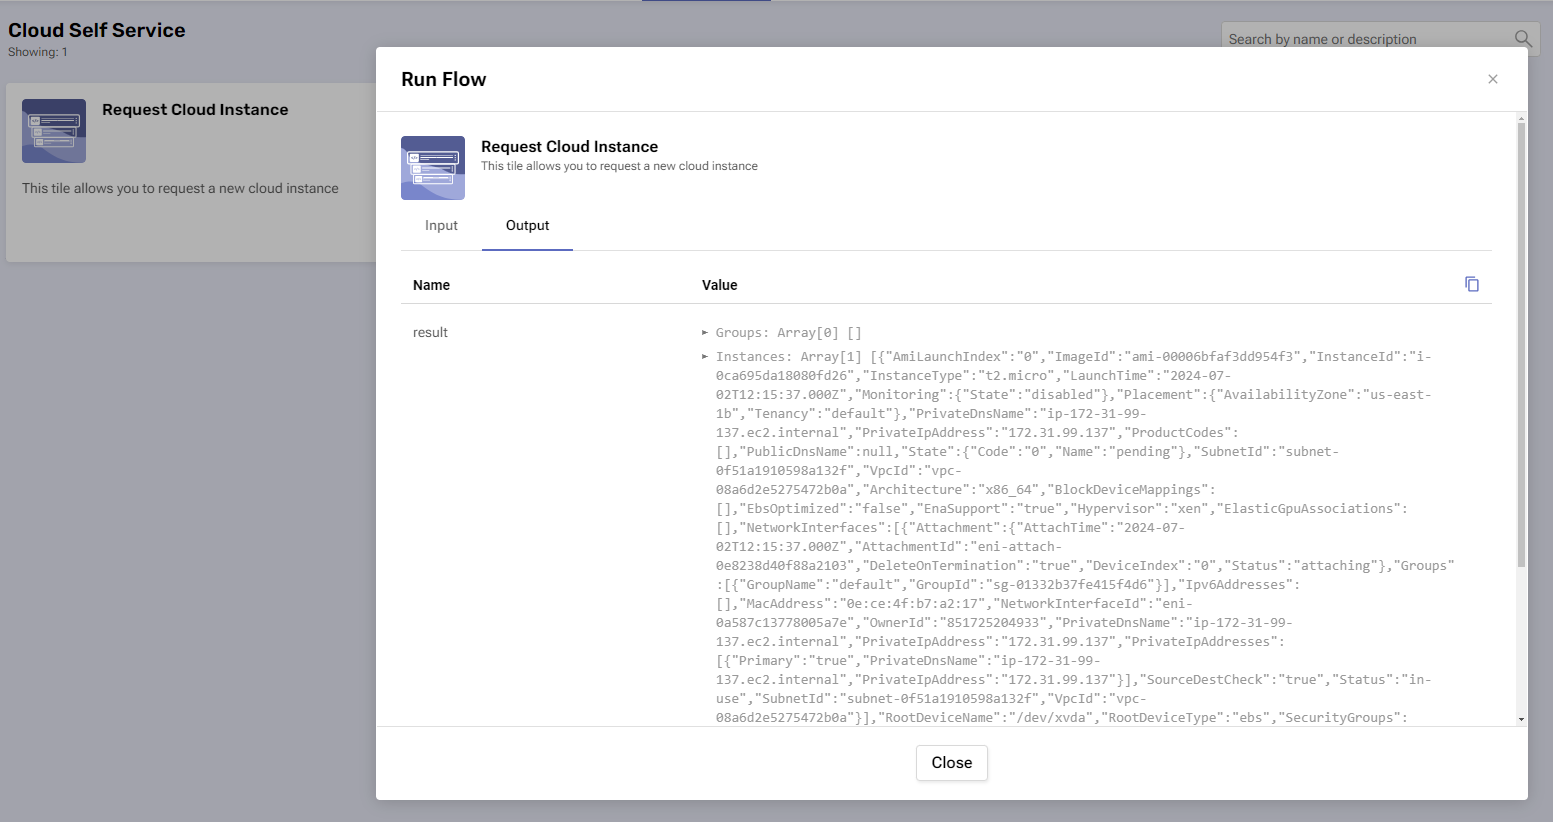The width and height of the screenshot is (1553, 822).
Task: Click the dialog vertical scrollbar thumb
Action: click(1521, 345)
